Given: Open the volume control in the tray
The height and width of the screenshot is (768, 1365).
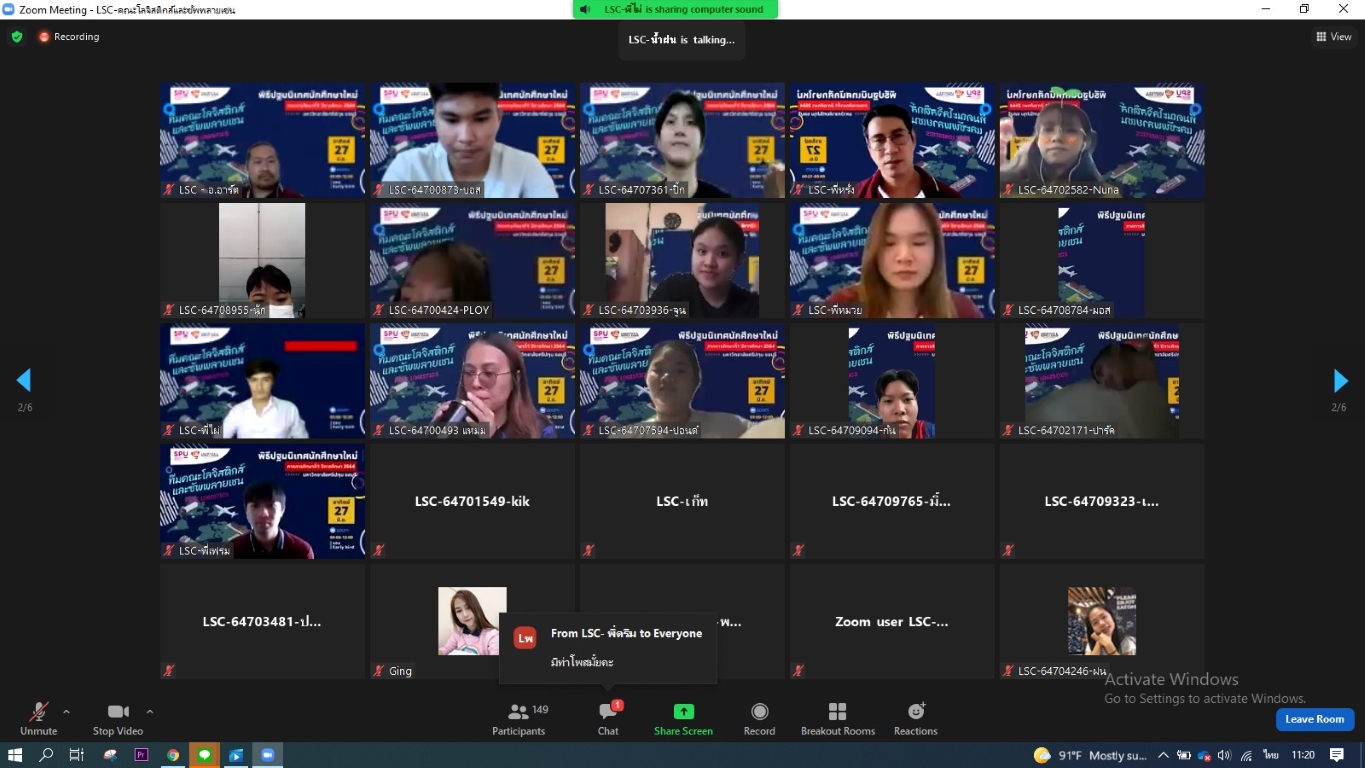Looking at the screenshot, I should tap(1224, 755).
